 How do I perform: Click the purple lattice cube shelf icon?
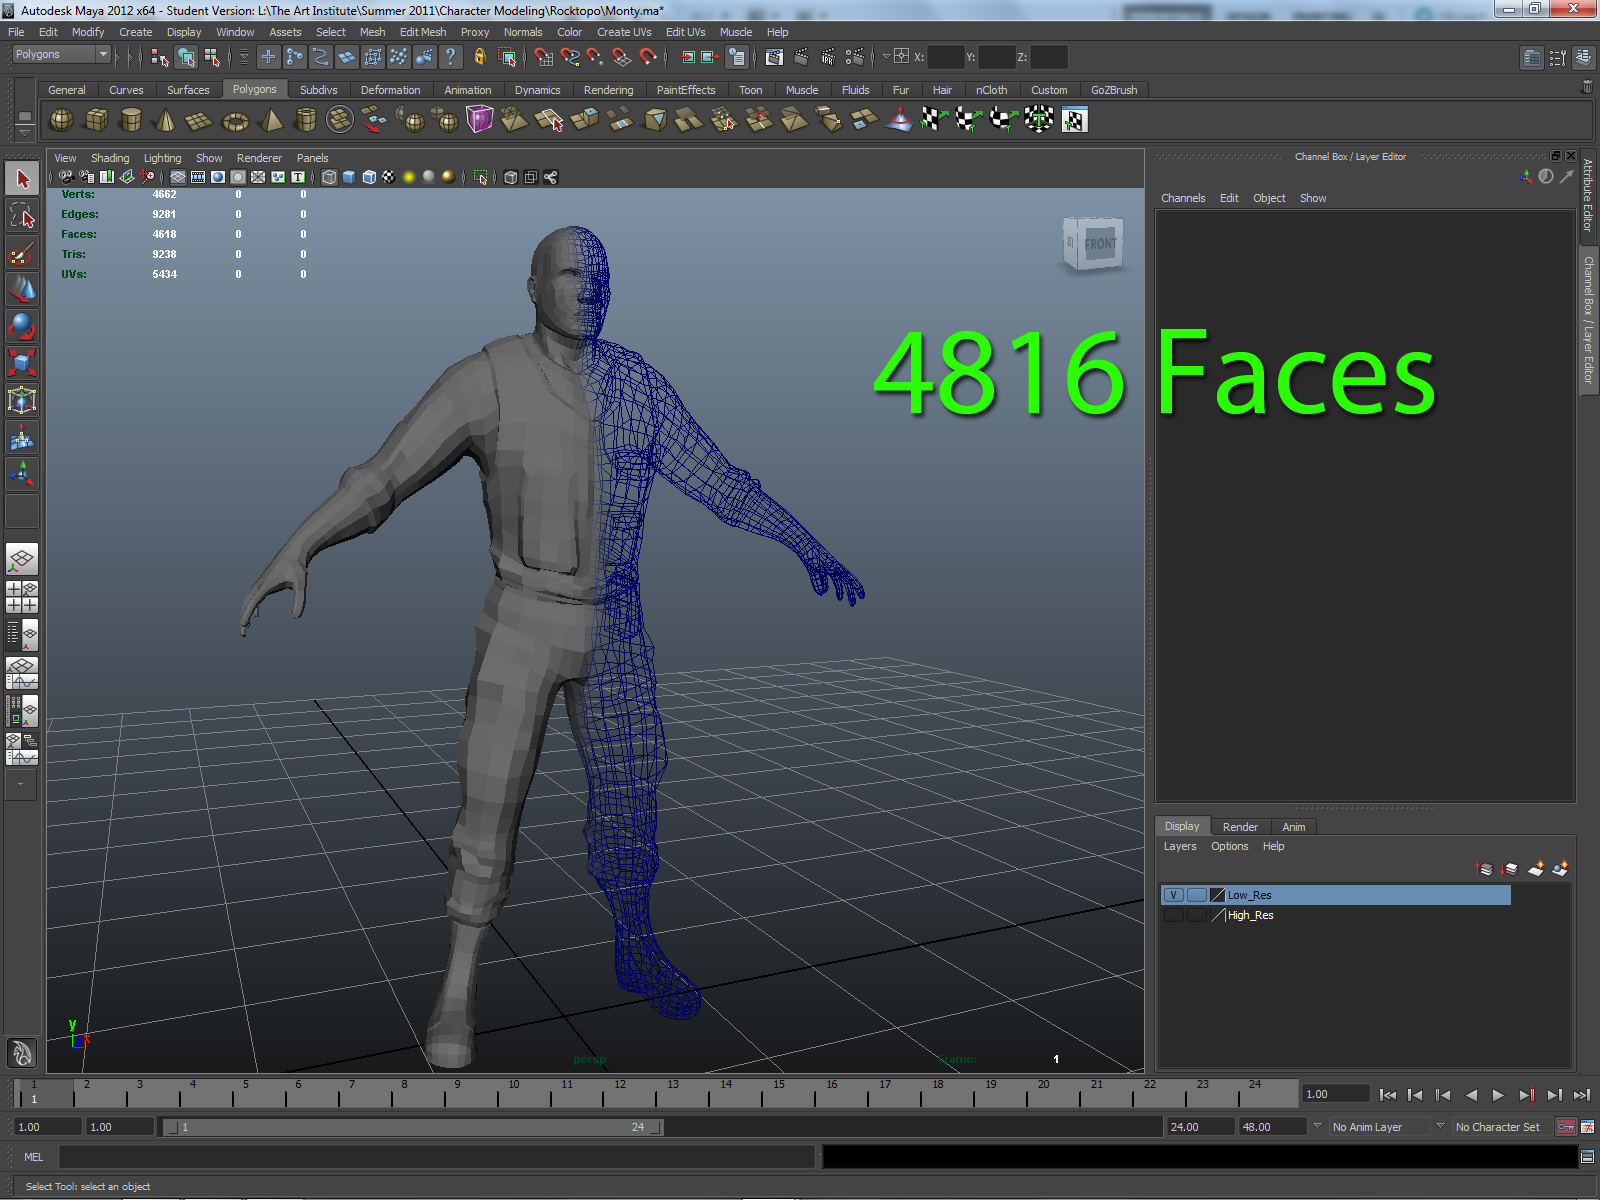point(480,121)
